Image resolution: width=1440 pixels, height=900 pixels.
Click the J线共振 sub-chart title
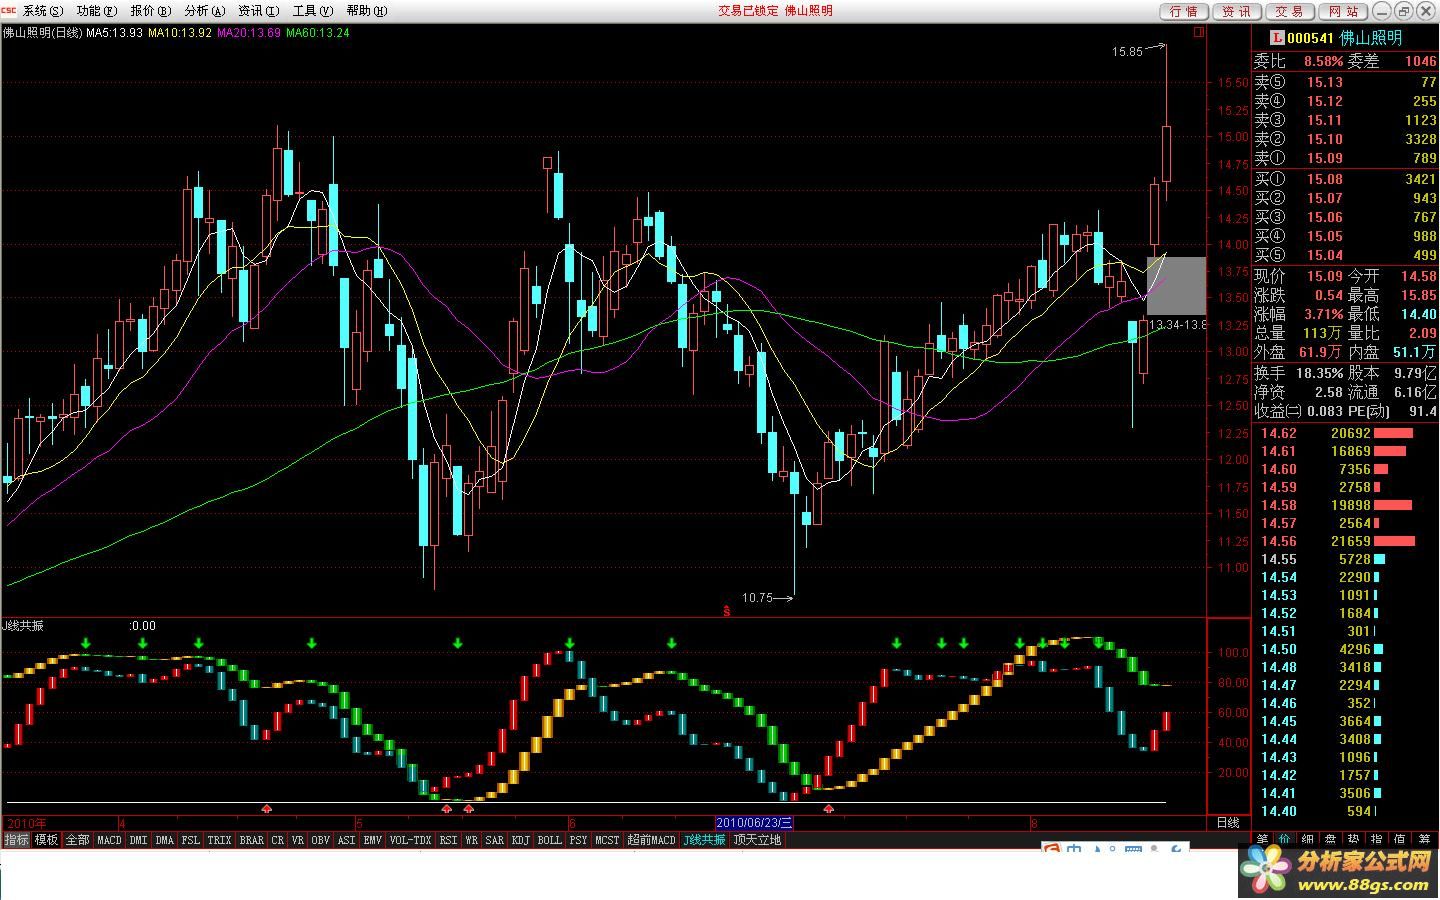24,626
